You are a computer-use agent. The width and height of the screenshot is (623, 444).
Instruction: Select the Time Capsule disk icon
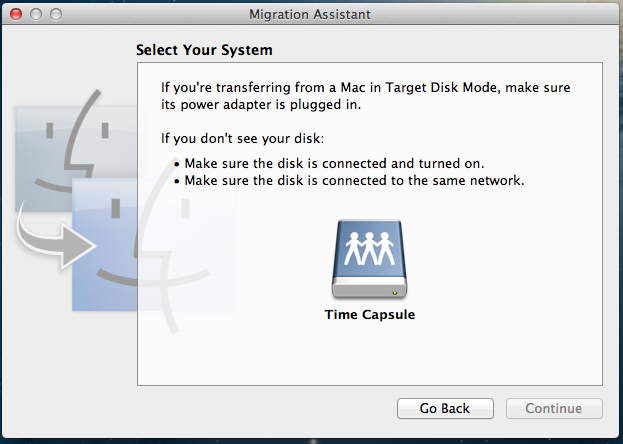[x=369, y=260]
